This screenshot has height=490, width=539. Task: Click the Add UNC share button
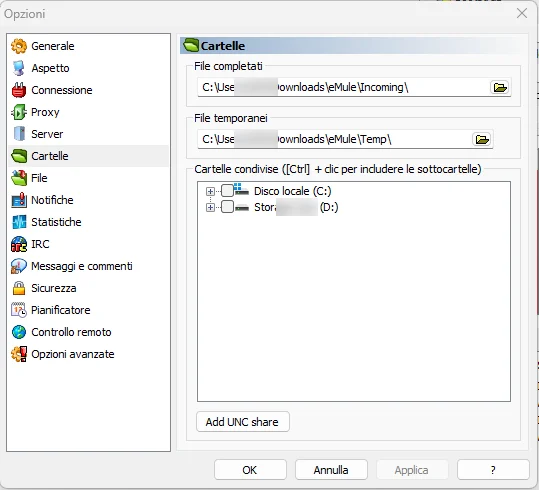click(243, 422)
